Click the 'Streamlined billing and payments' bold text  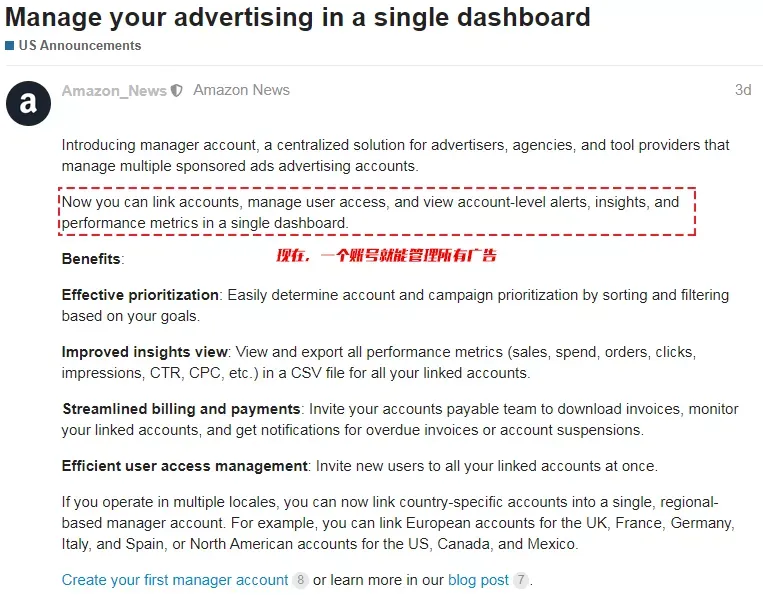(182, 409)
